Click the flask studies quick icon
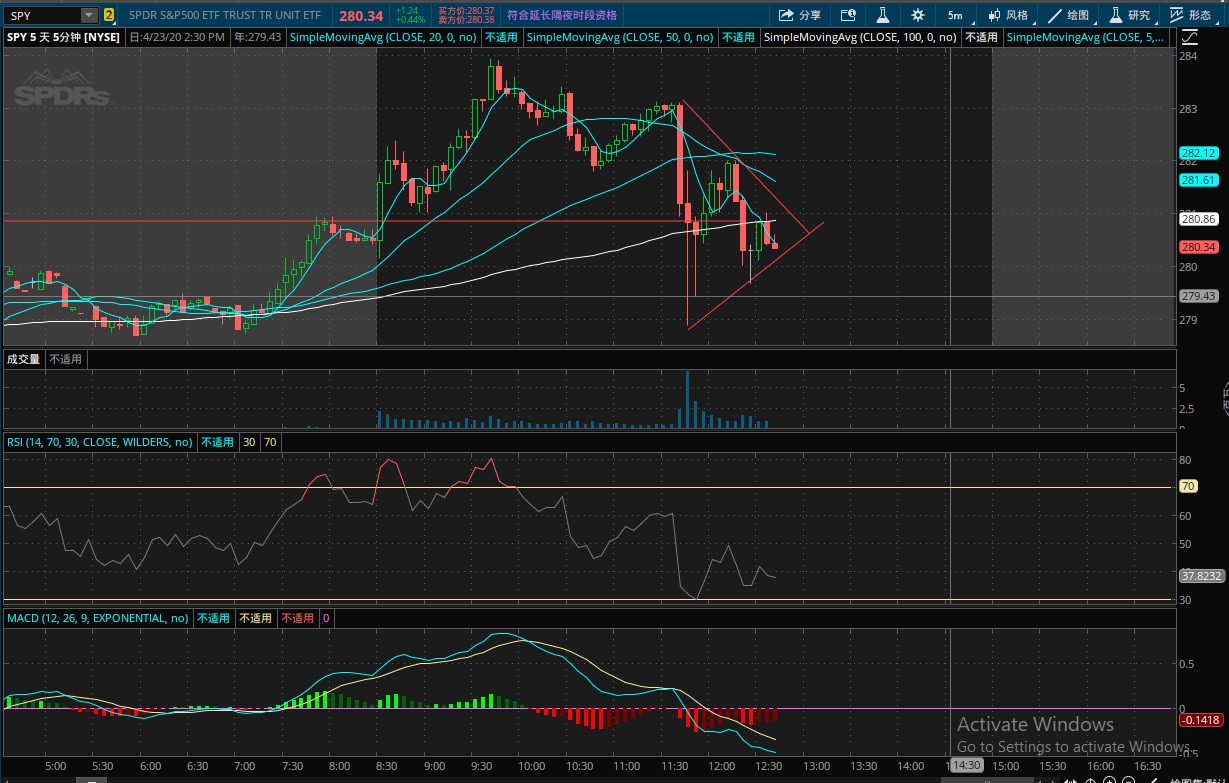 (x=883, y=15)
